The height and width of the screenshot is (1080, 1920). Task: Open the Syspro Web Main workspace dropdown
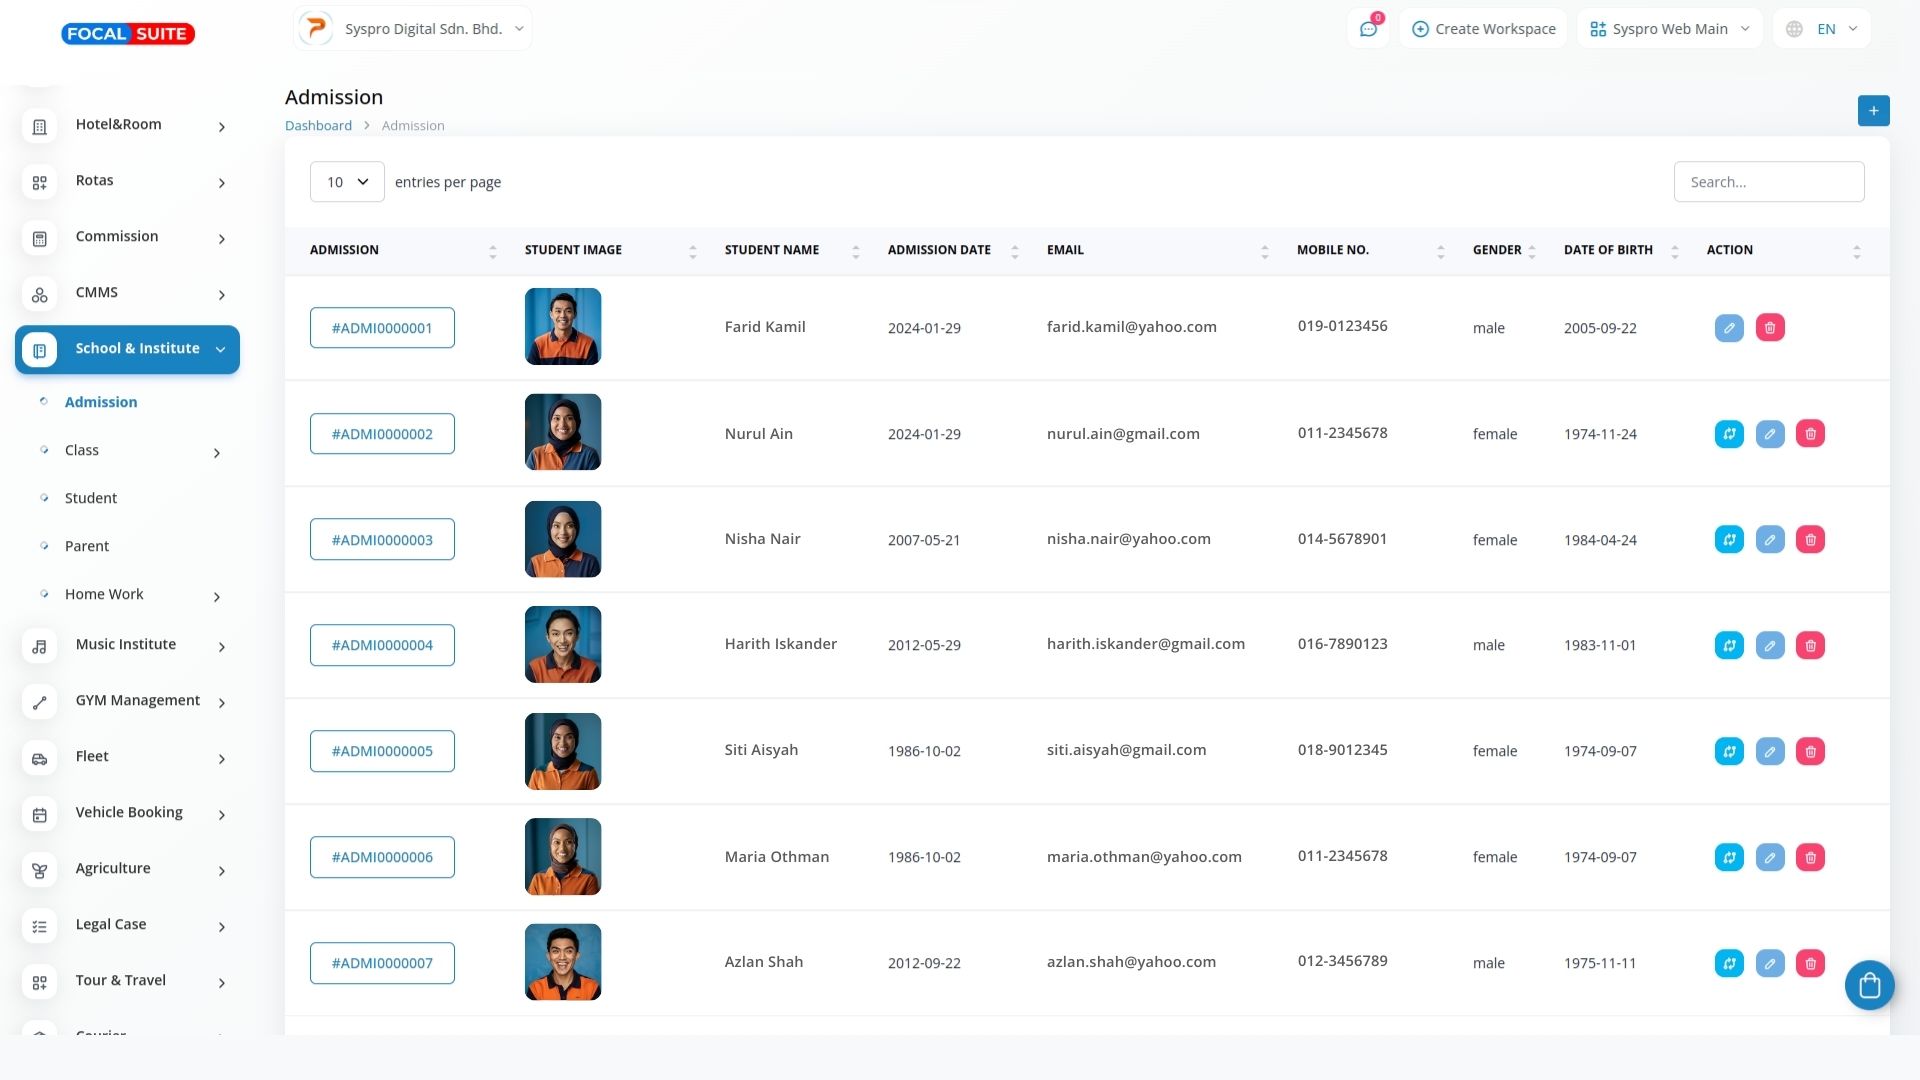(x=1669, y=29)
